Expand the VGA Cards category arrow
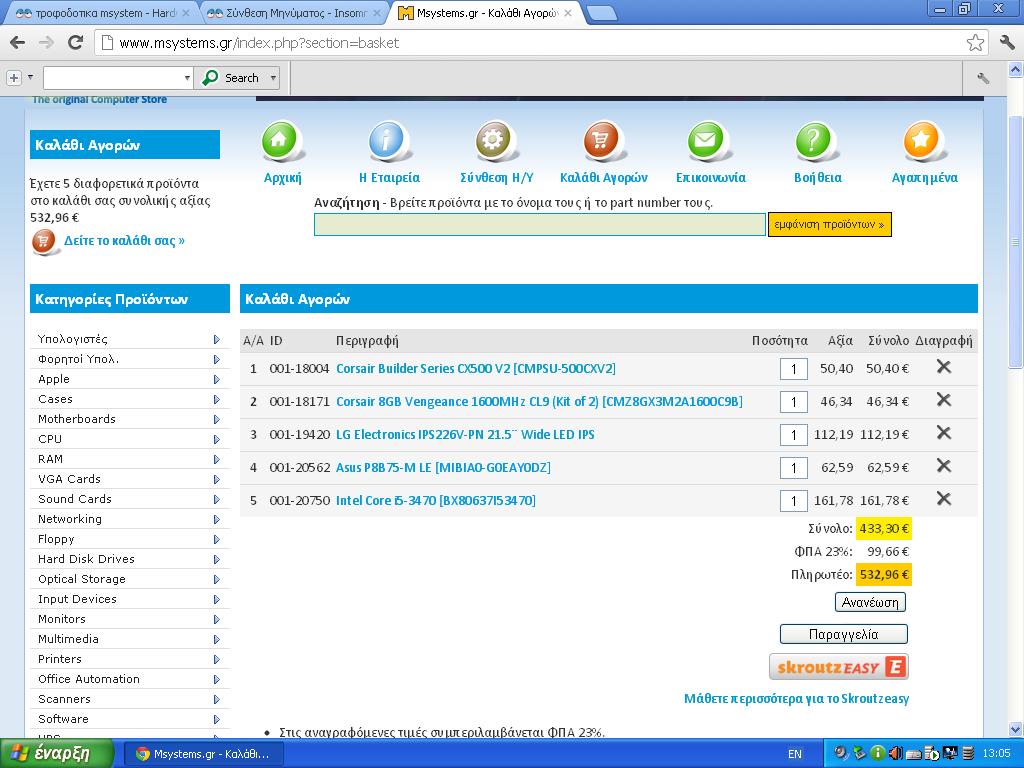 [x=217, y=479]
